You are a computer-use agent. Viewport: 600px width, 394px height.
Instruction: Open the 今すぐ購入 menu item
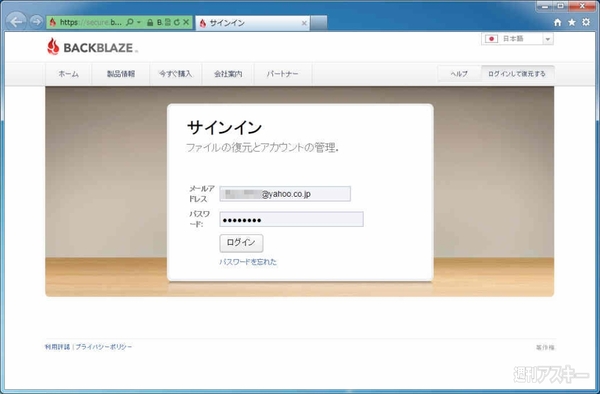(x=175, y=74)
